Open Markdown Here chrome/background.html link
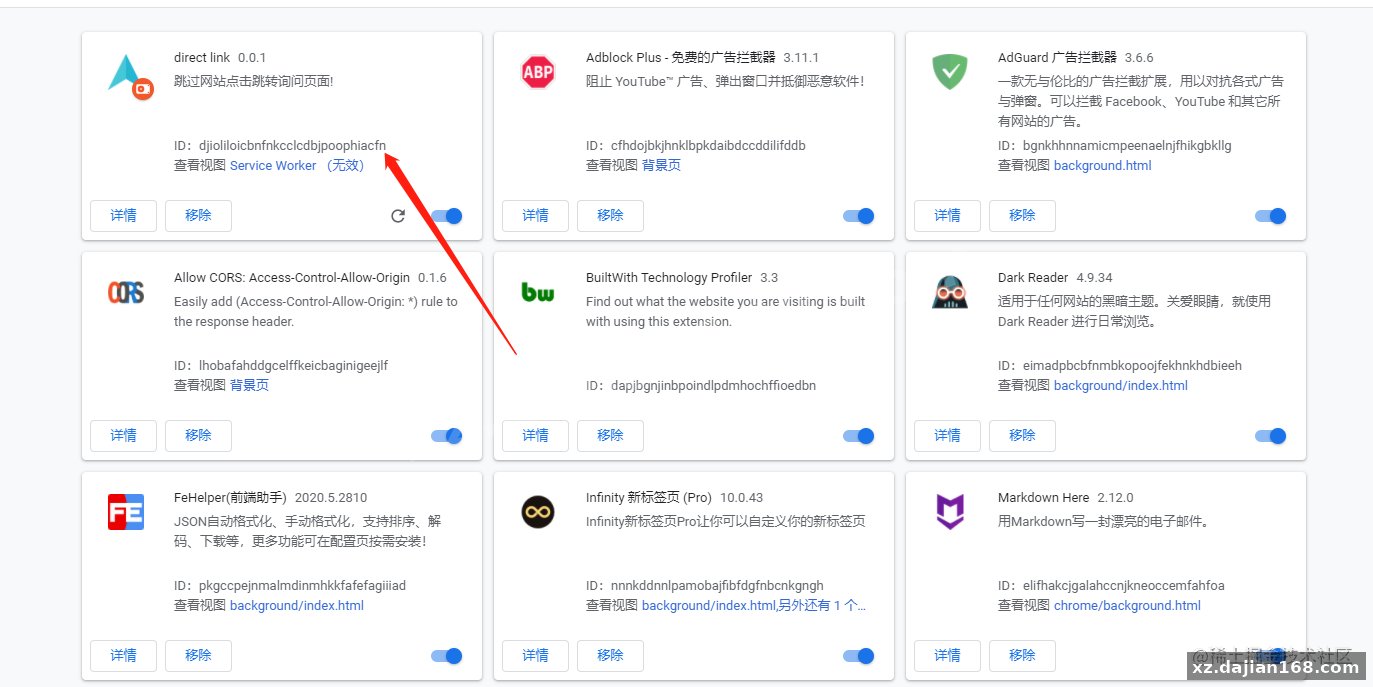 point(1127,606)
